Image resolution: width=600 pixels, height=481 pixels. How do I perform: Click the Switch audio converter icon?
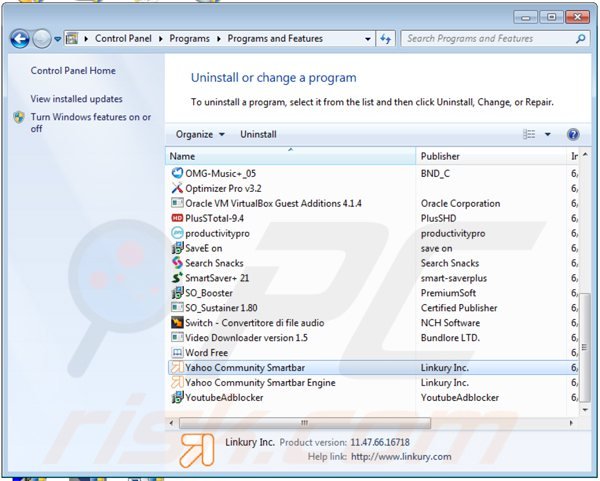[177, 323]
